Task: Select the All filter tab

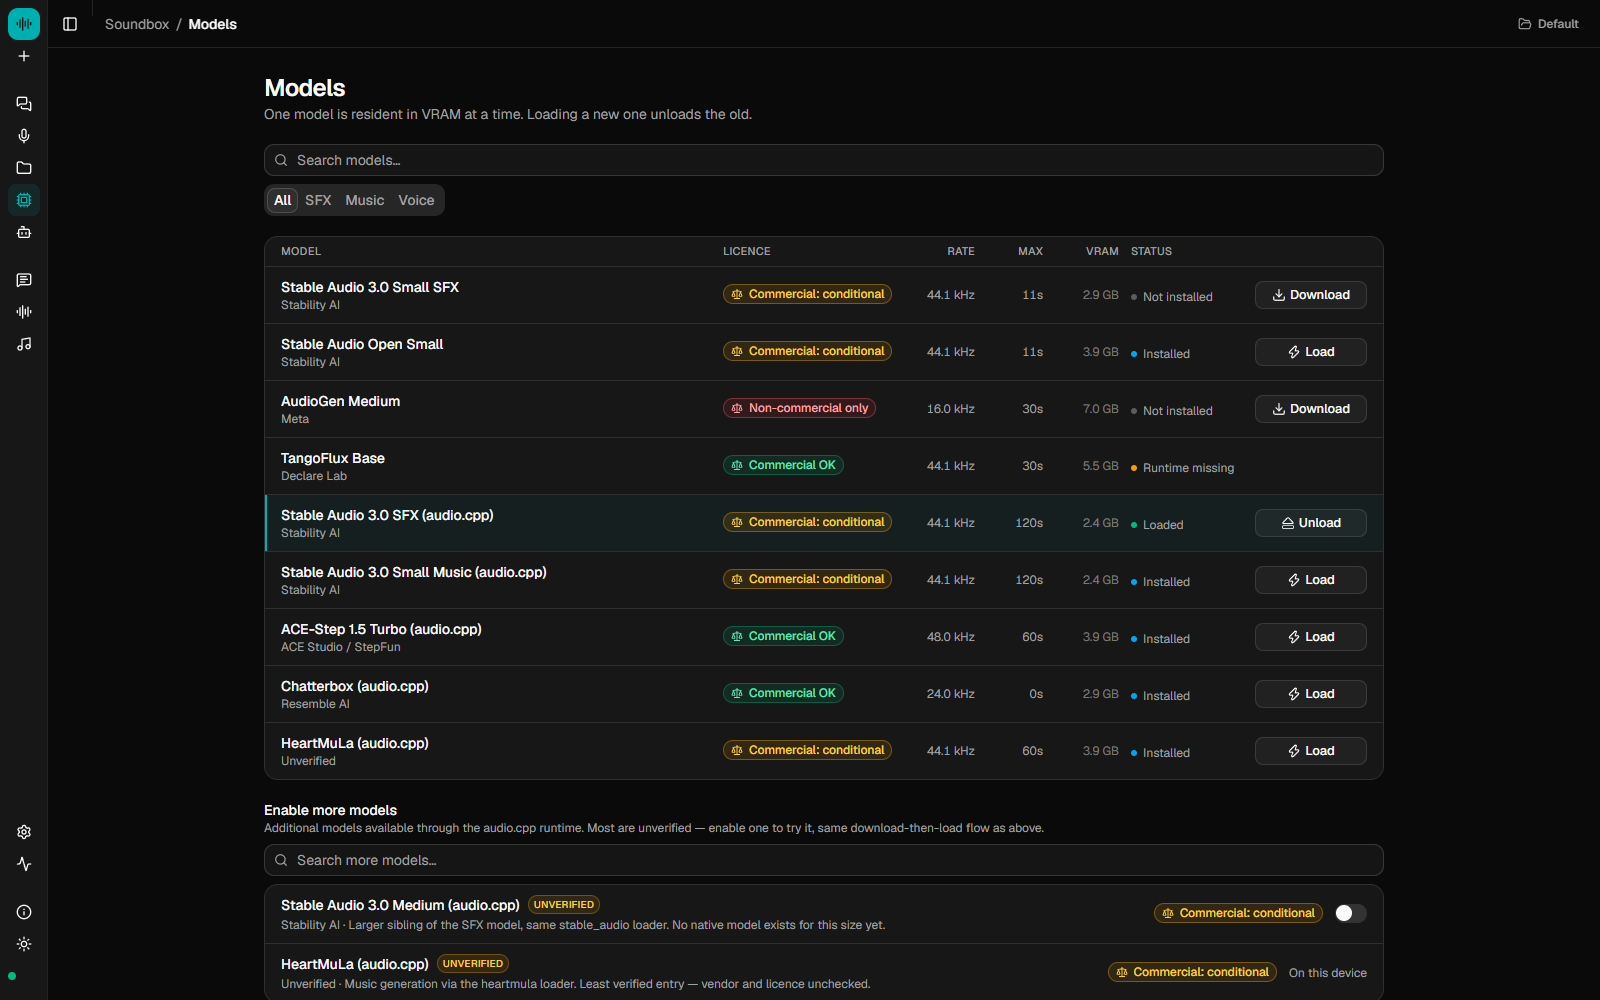Action: point(283,200)
